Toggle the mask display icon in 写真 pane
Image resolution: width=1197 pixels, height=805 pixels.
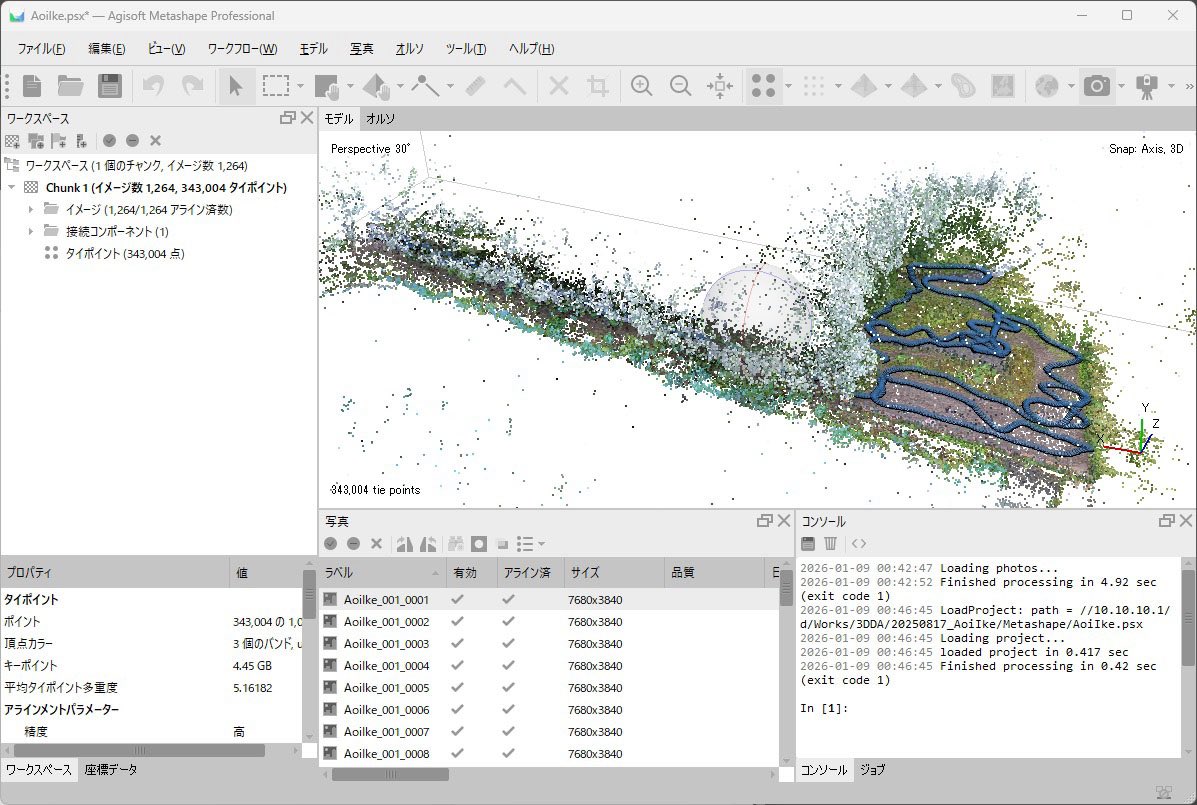(479, 544)
